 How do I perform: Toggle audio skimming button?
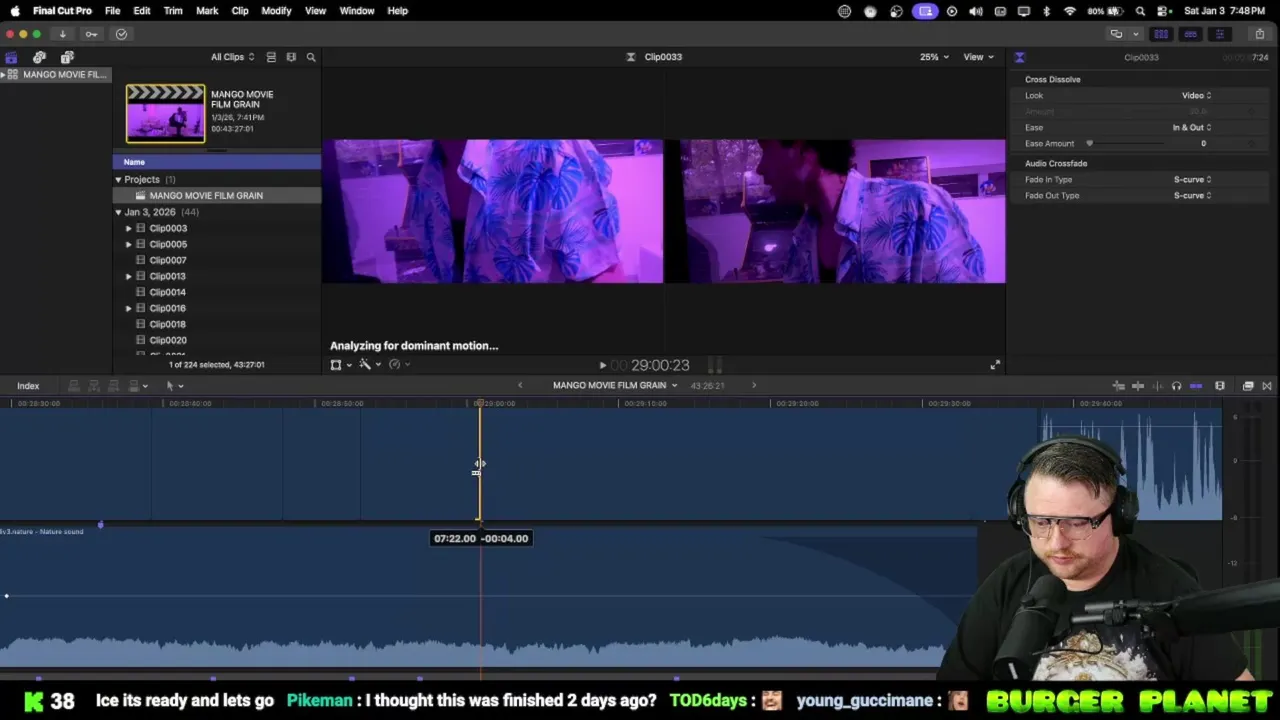pos(1157,386)
